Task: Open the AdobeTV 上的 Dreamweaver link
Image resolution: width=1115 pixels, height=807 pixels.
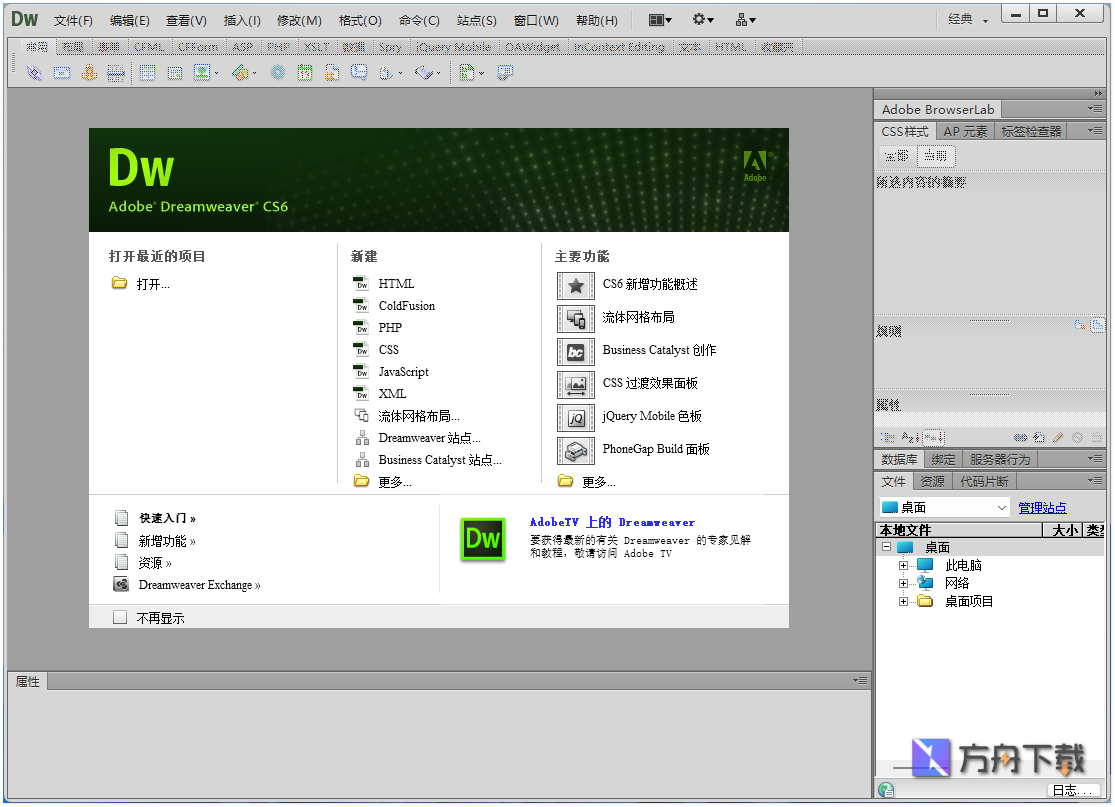Action: [x=612, y=522]
